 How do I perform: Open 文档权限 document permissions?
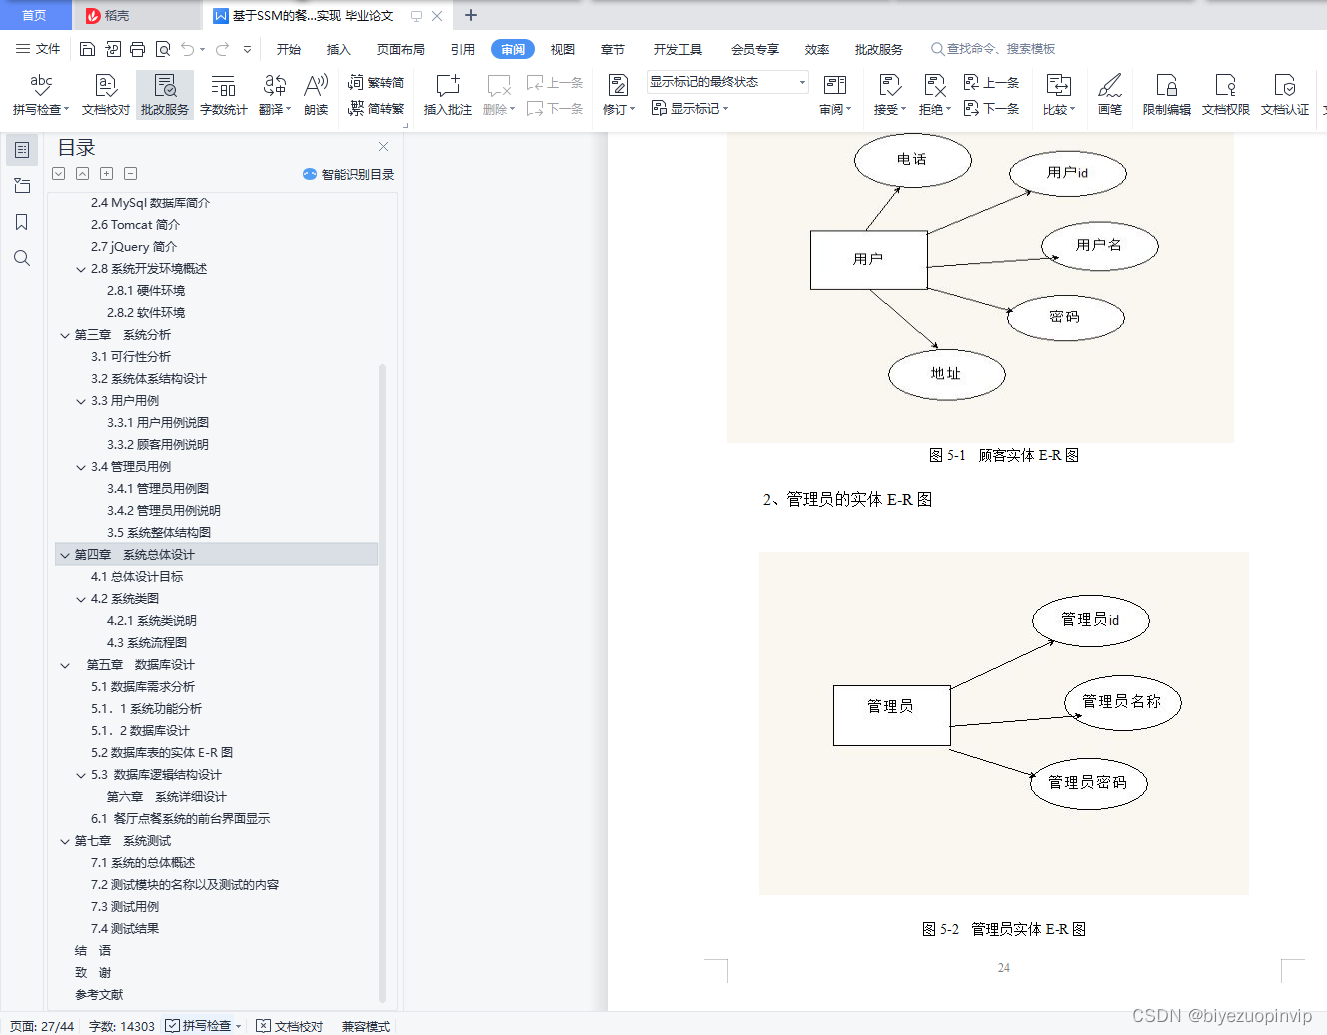(x=1225, y=95)
